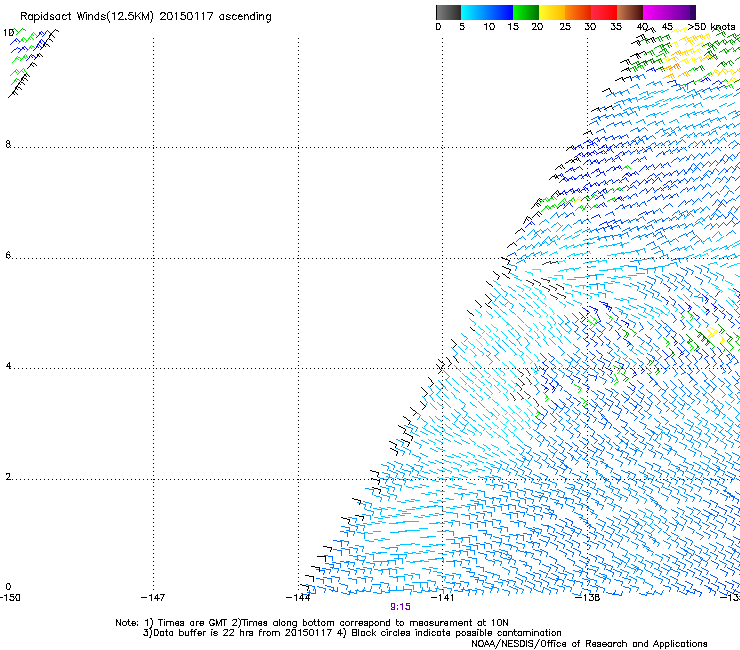Click the latitude label 4
Image resolution: width=740 pixels, height=650 pixels.
[x=8, y=366]
